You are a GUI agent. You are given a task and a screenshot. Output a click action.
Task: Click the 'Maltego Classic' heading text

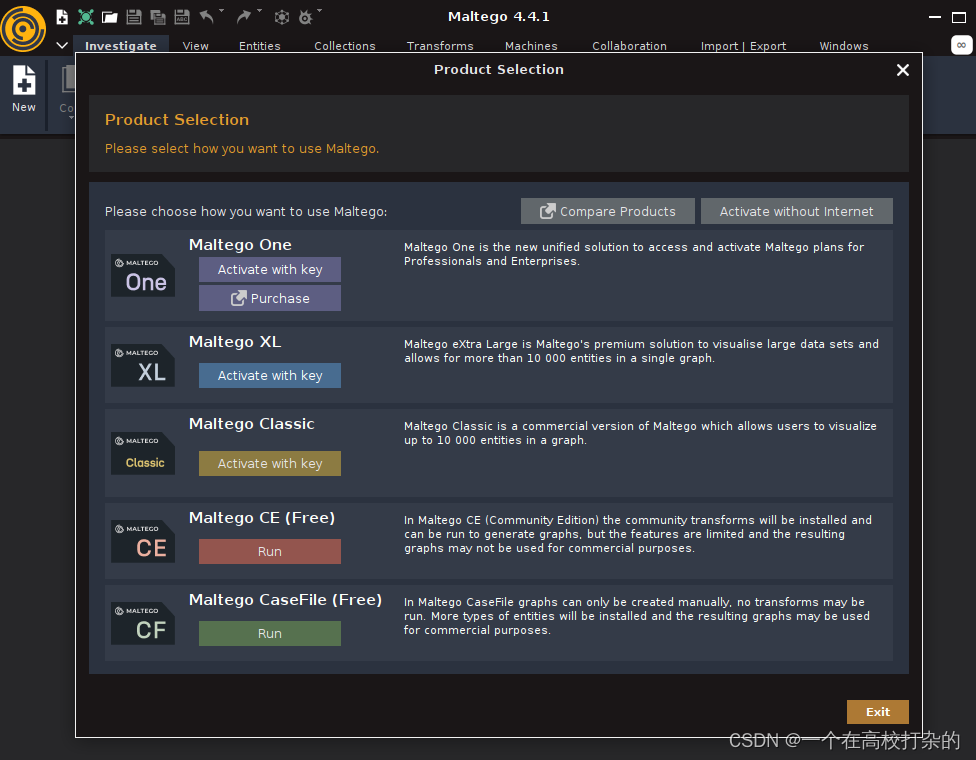[252, 424]
